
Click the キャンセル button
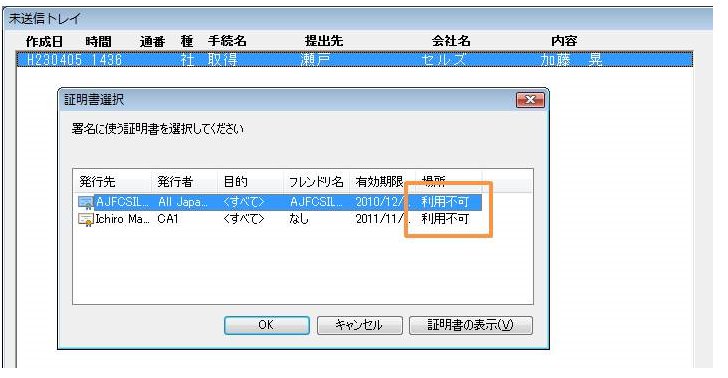click(x=359, y=325)
